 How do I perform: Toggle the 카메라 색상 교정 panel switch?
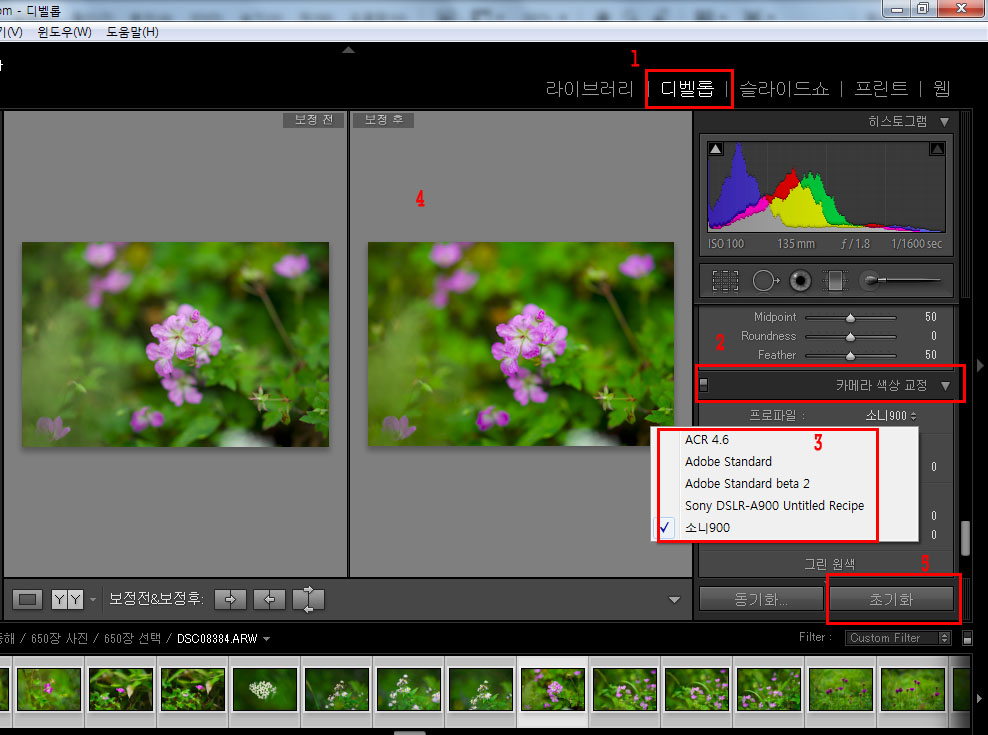(704, 385)
